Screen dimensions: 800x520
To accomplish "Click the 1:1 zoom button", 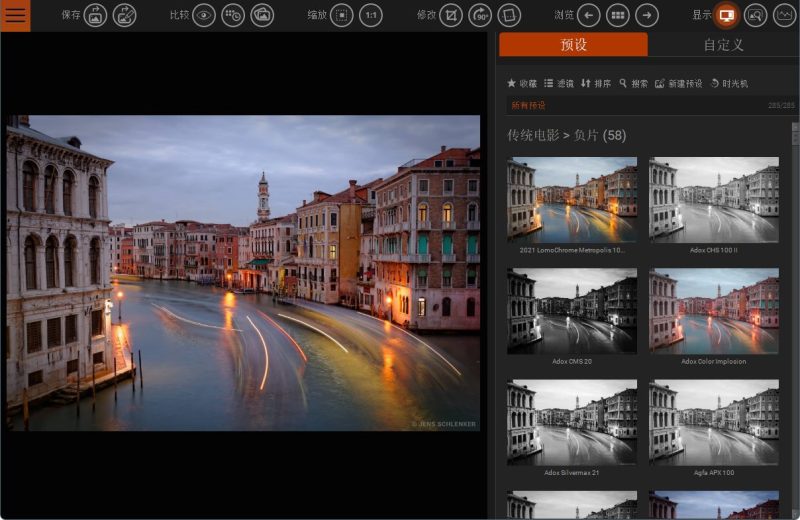I will (x=371, y=15).
